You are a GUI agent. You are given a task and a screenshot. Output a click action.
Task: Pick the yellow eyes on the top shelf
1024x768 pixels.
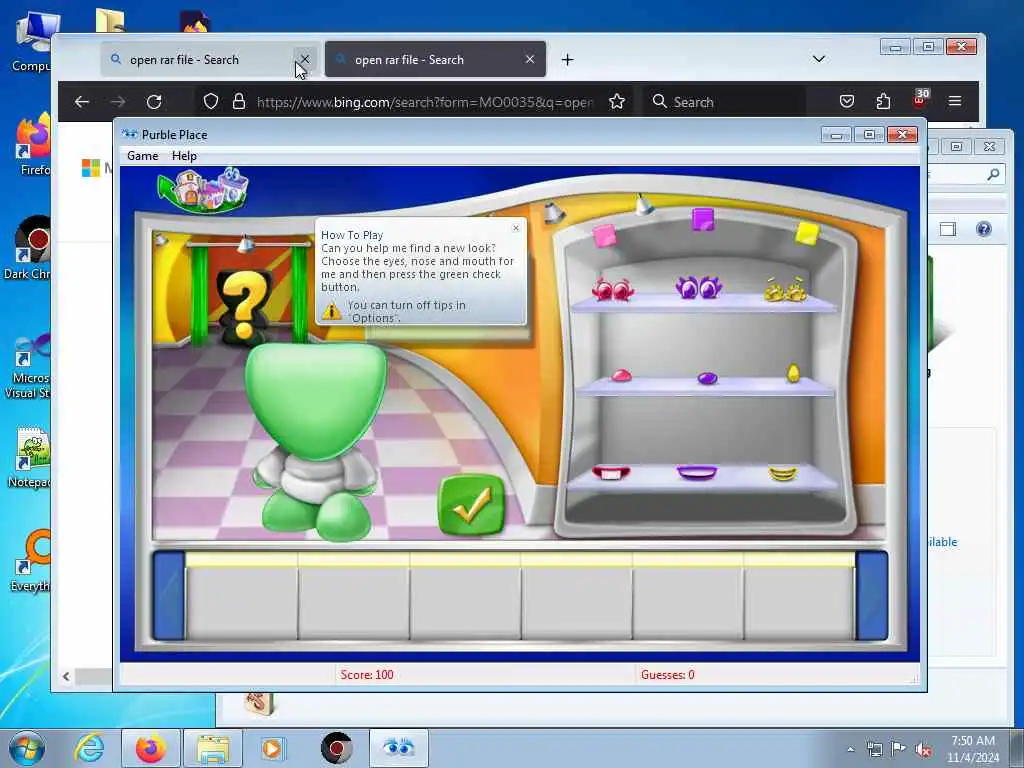click(786, 289)
